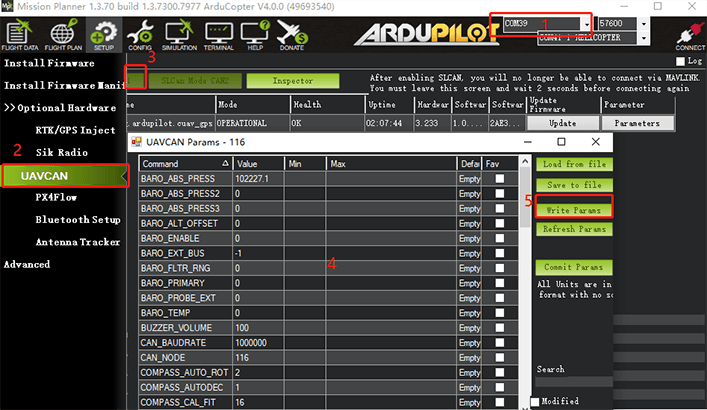The image size is (707, 410).
Task: Open the Flight Data screen
Action: 22,33
